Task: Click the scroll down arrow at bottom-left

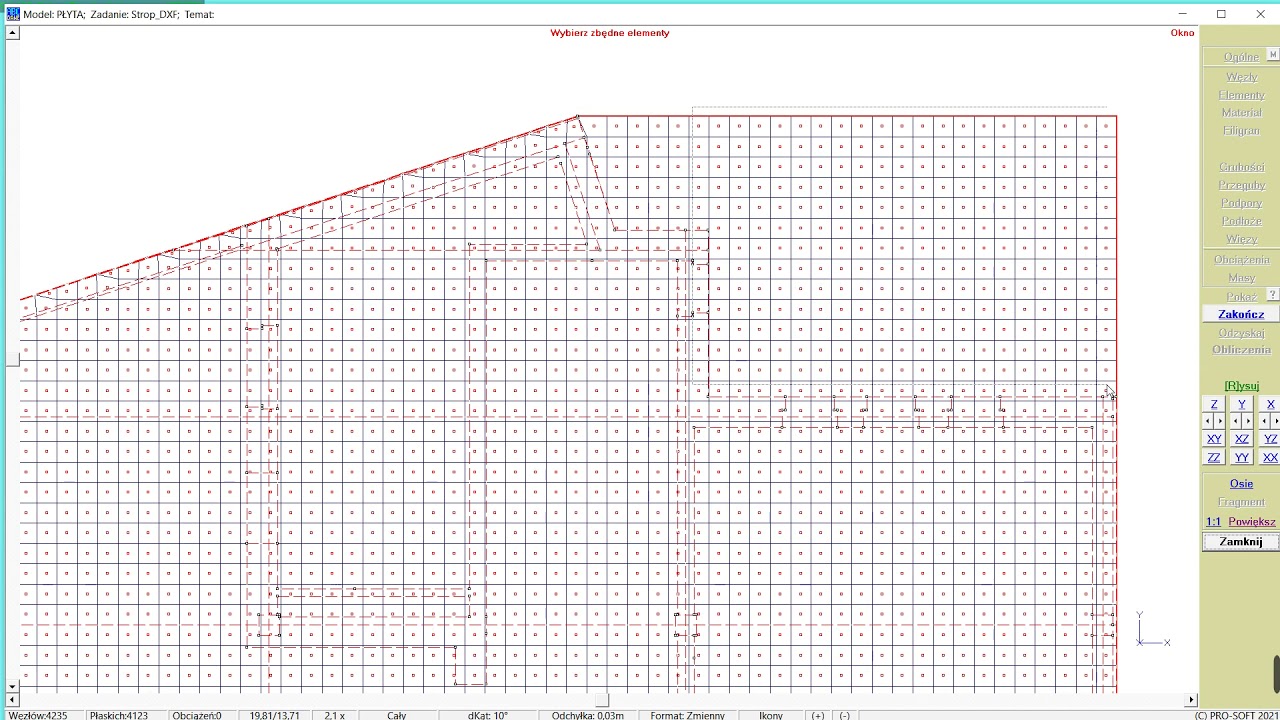Action: (x=12, y=687)
